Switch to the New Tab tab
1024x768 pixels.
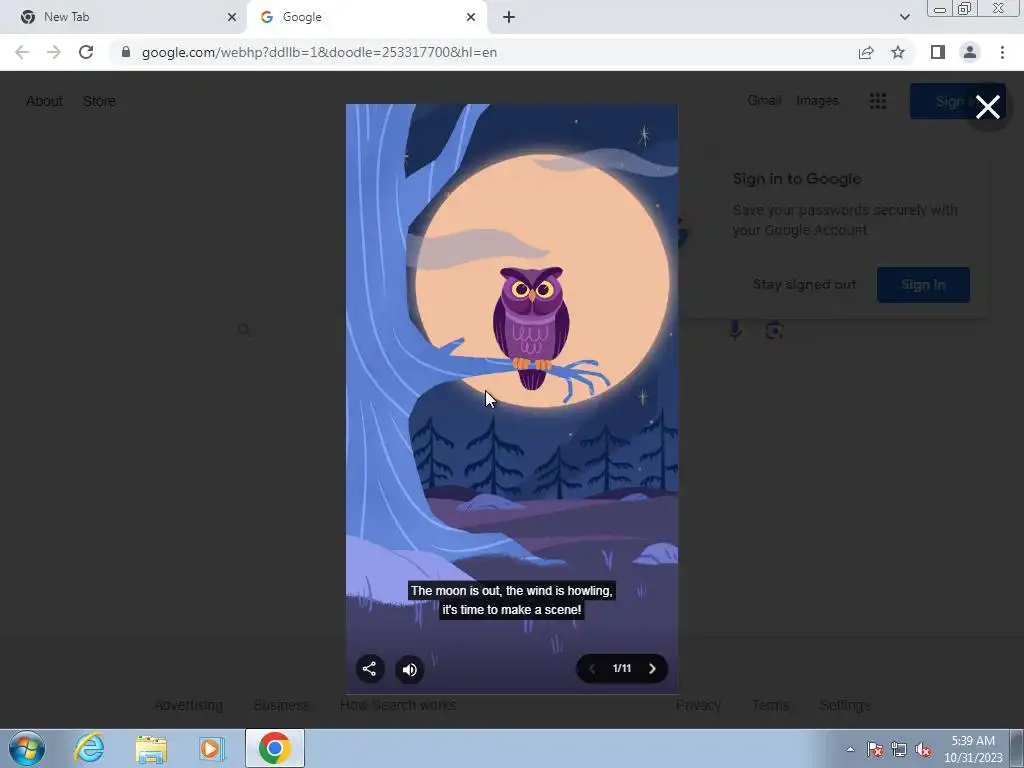tap(124, 17)
